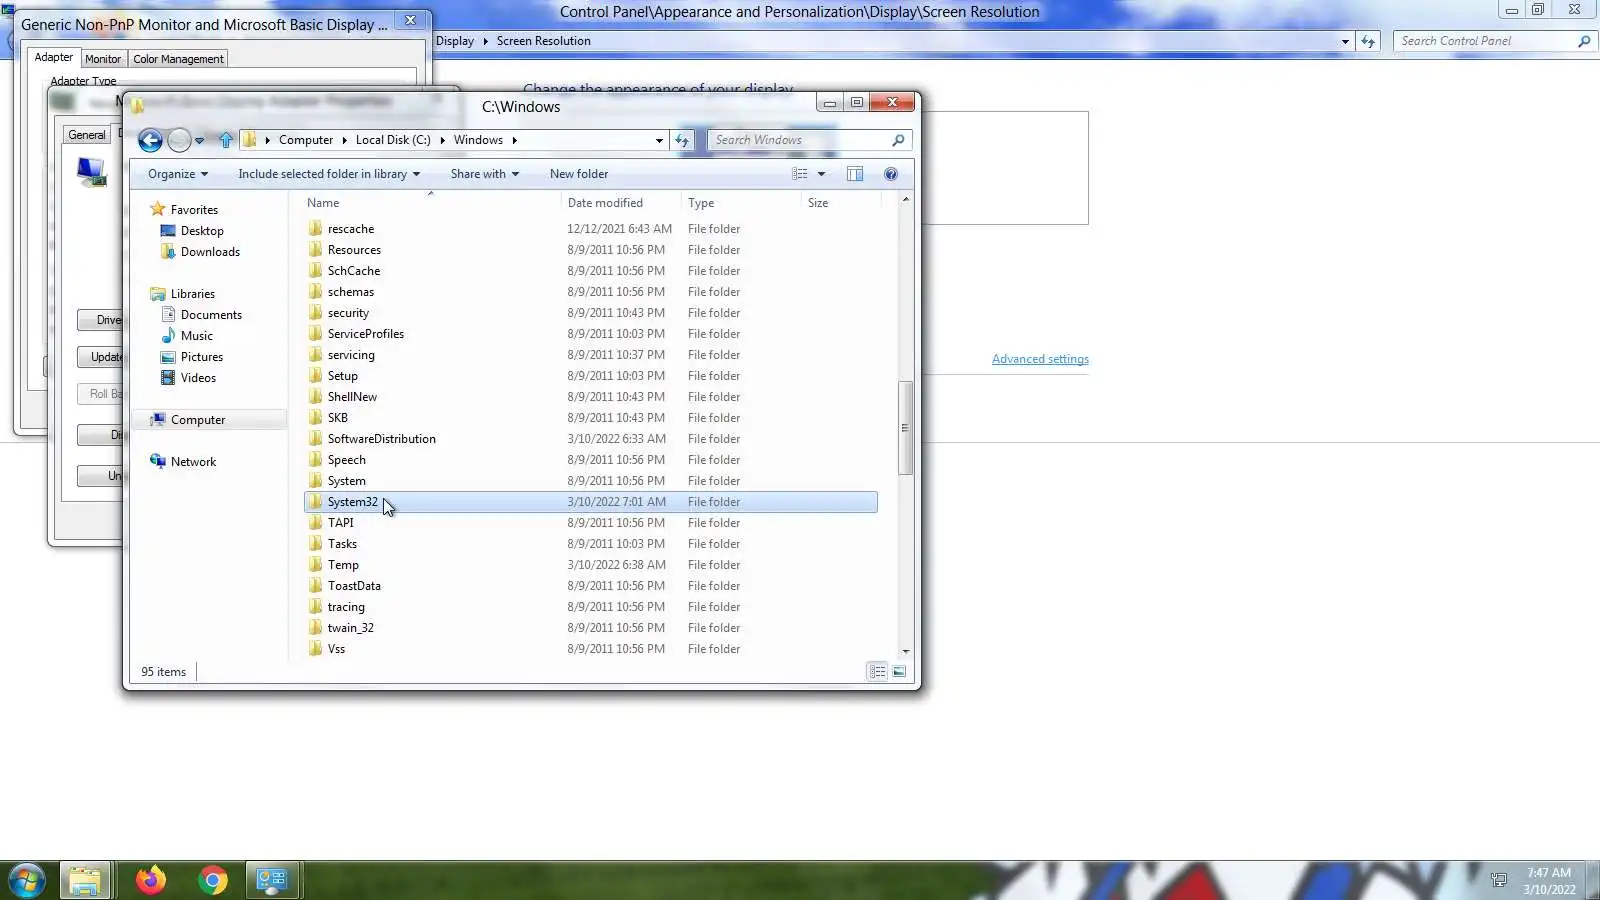The height and width of the screenshot is (900, 1600).
Task: Select the servicing folder icon
Action: click(x=316, y=354)
